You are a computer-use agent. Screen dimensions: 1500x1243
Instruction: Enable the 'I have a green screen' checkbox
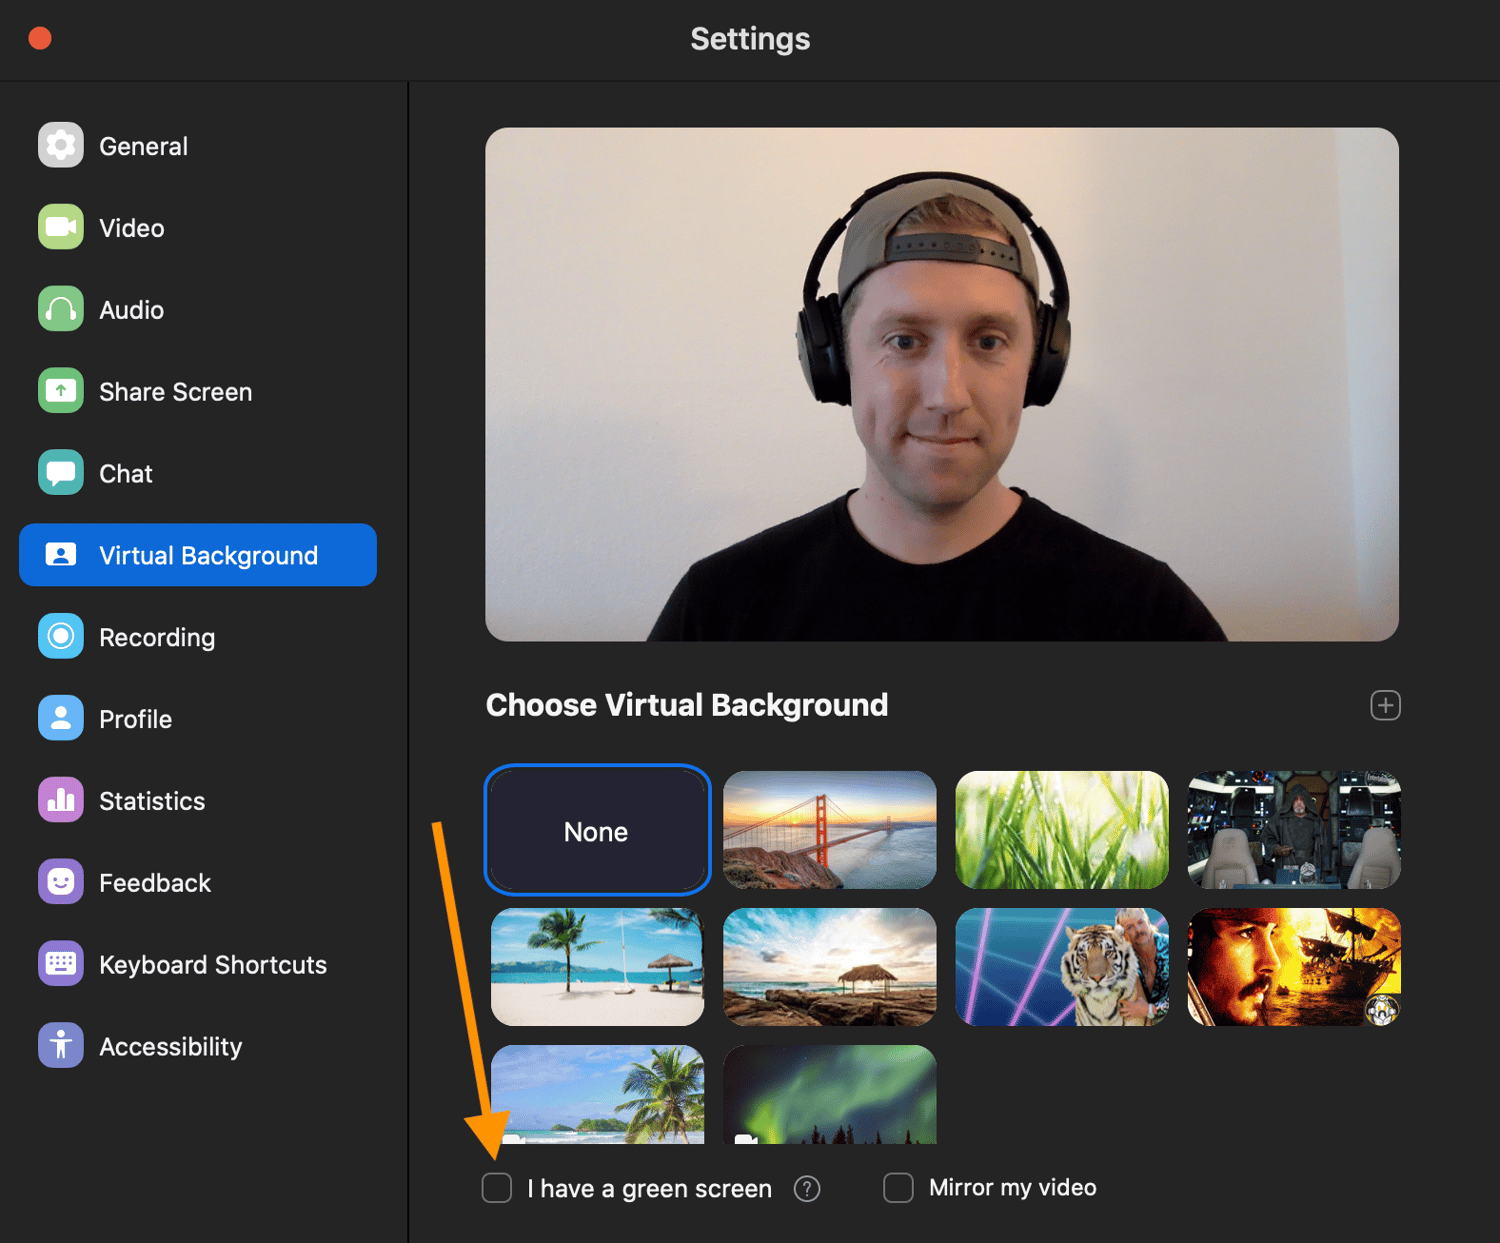coord(497,1188)
